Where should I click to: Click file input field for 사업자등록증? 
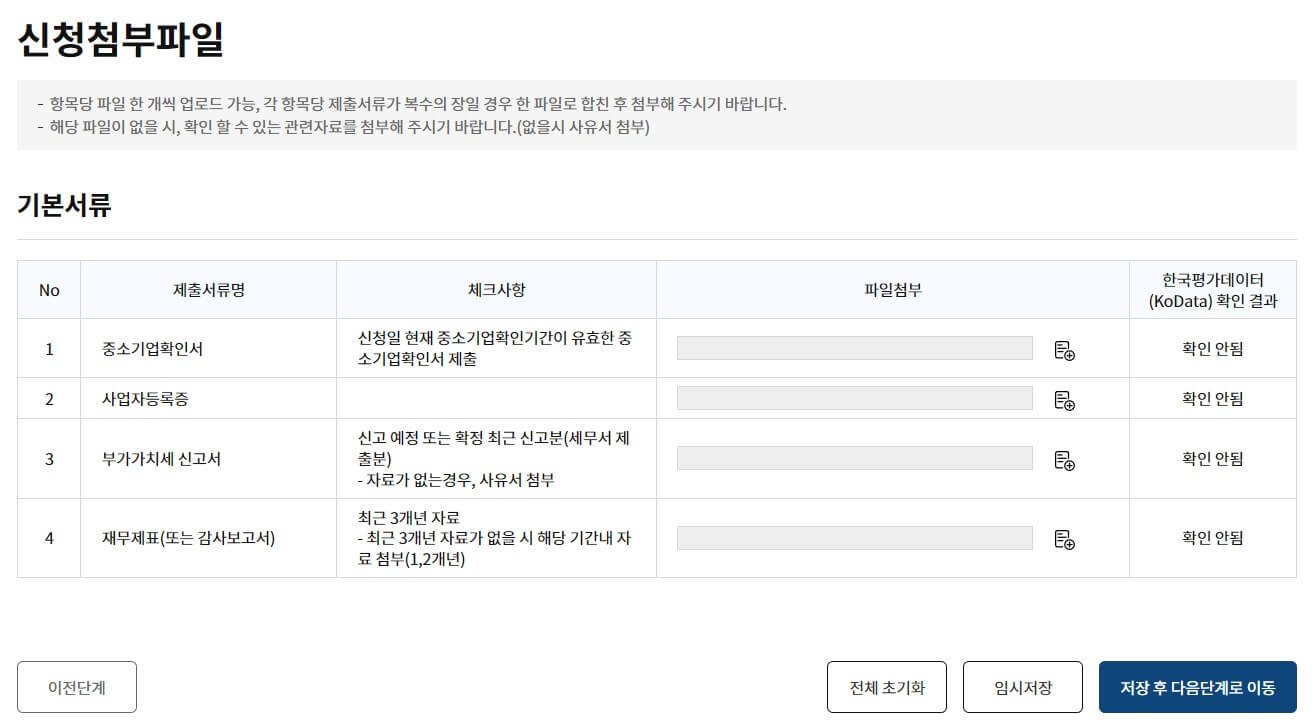pos(855,398)
